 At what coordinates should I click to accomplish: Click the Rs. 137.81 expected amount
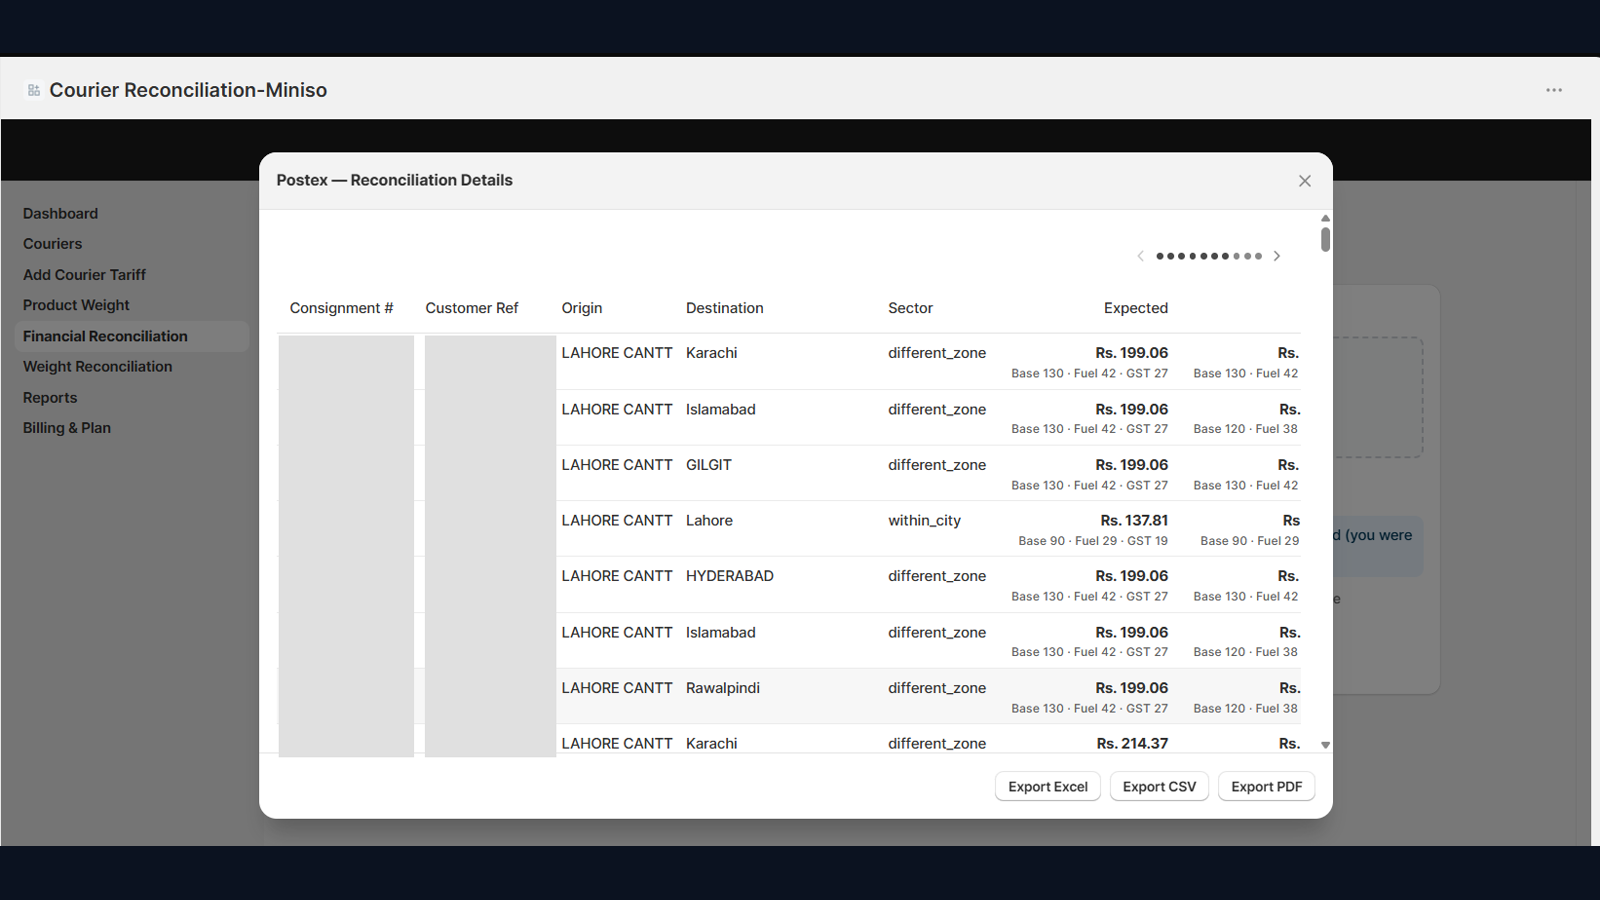[x=1134, y=521]
